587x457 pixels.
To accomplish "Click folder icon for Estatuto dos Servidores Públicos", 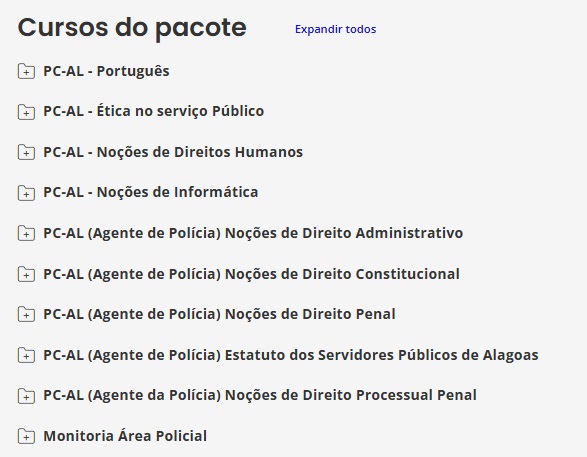I will (26, 355).
